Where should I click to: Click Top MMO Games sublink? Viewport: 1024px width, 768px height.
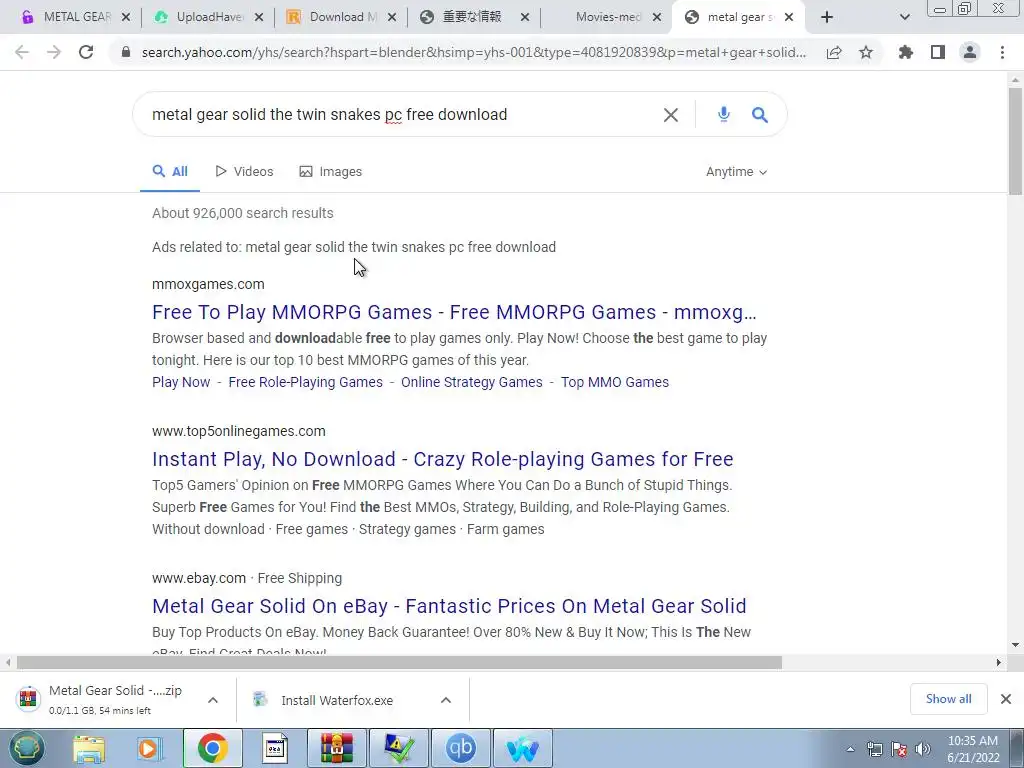(x=615, y=382)
